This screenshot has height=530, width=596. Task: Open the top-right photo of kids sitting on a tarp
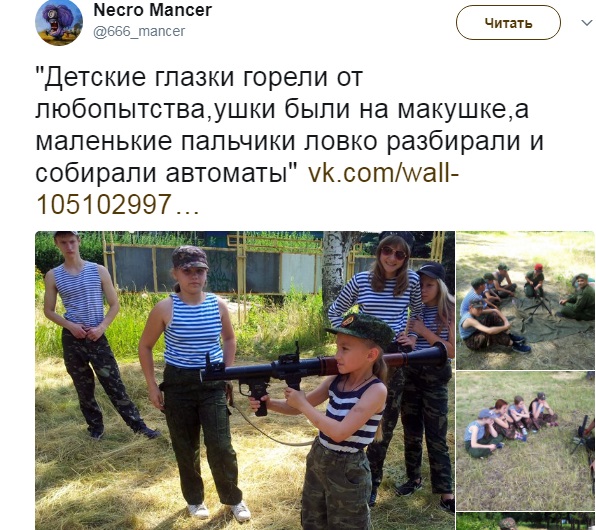click(x=525, y=301)
